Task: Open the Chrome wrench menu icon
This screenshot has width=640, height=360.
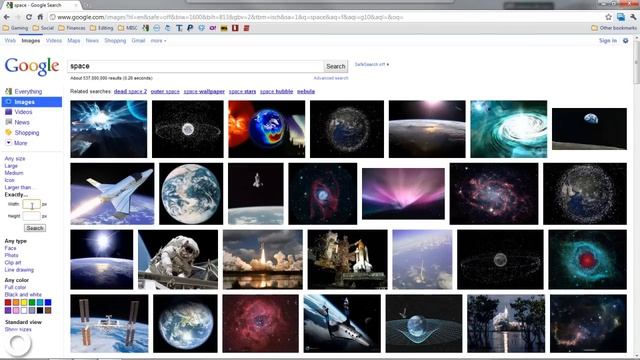Action: (x=633, y=17)
